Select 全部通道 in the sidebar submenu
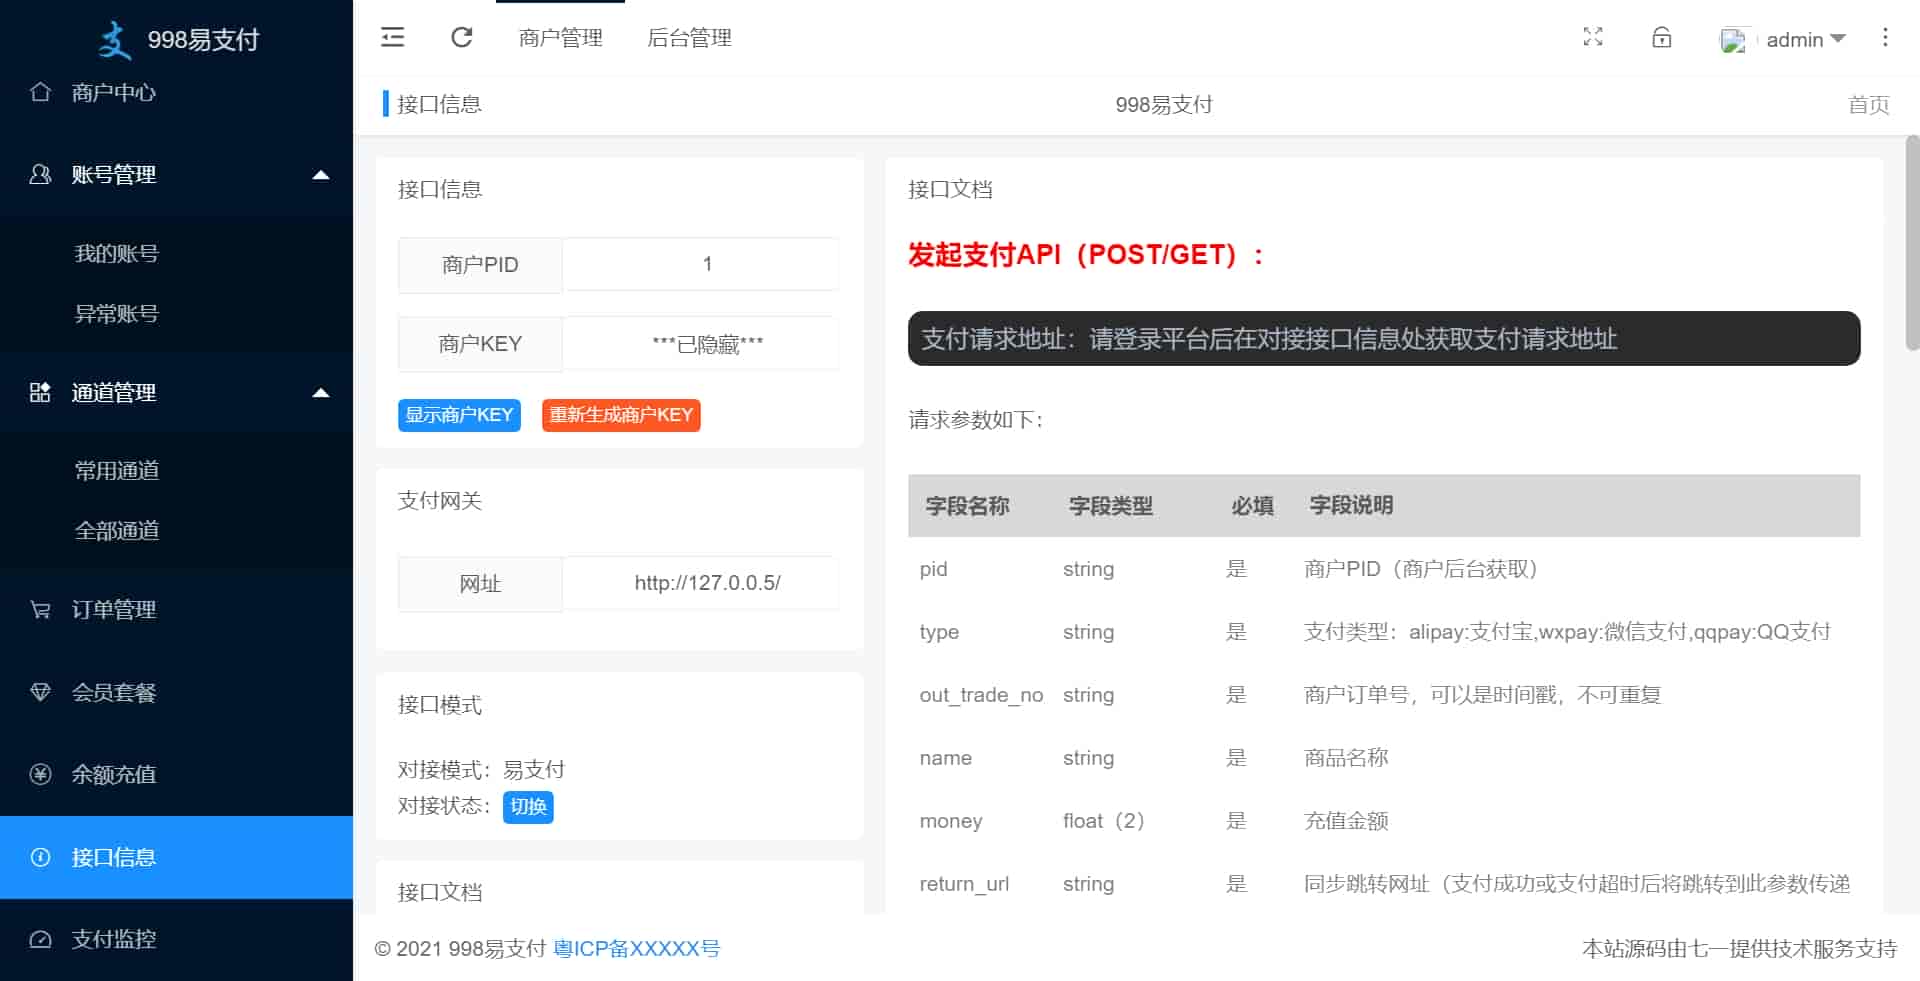 pos(117,531)
